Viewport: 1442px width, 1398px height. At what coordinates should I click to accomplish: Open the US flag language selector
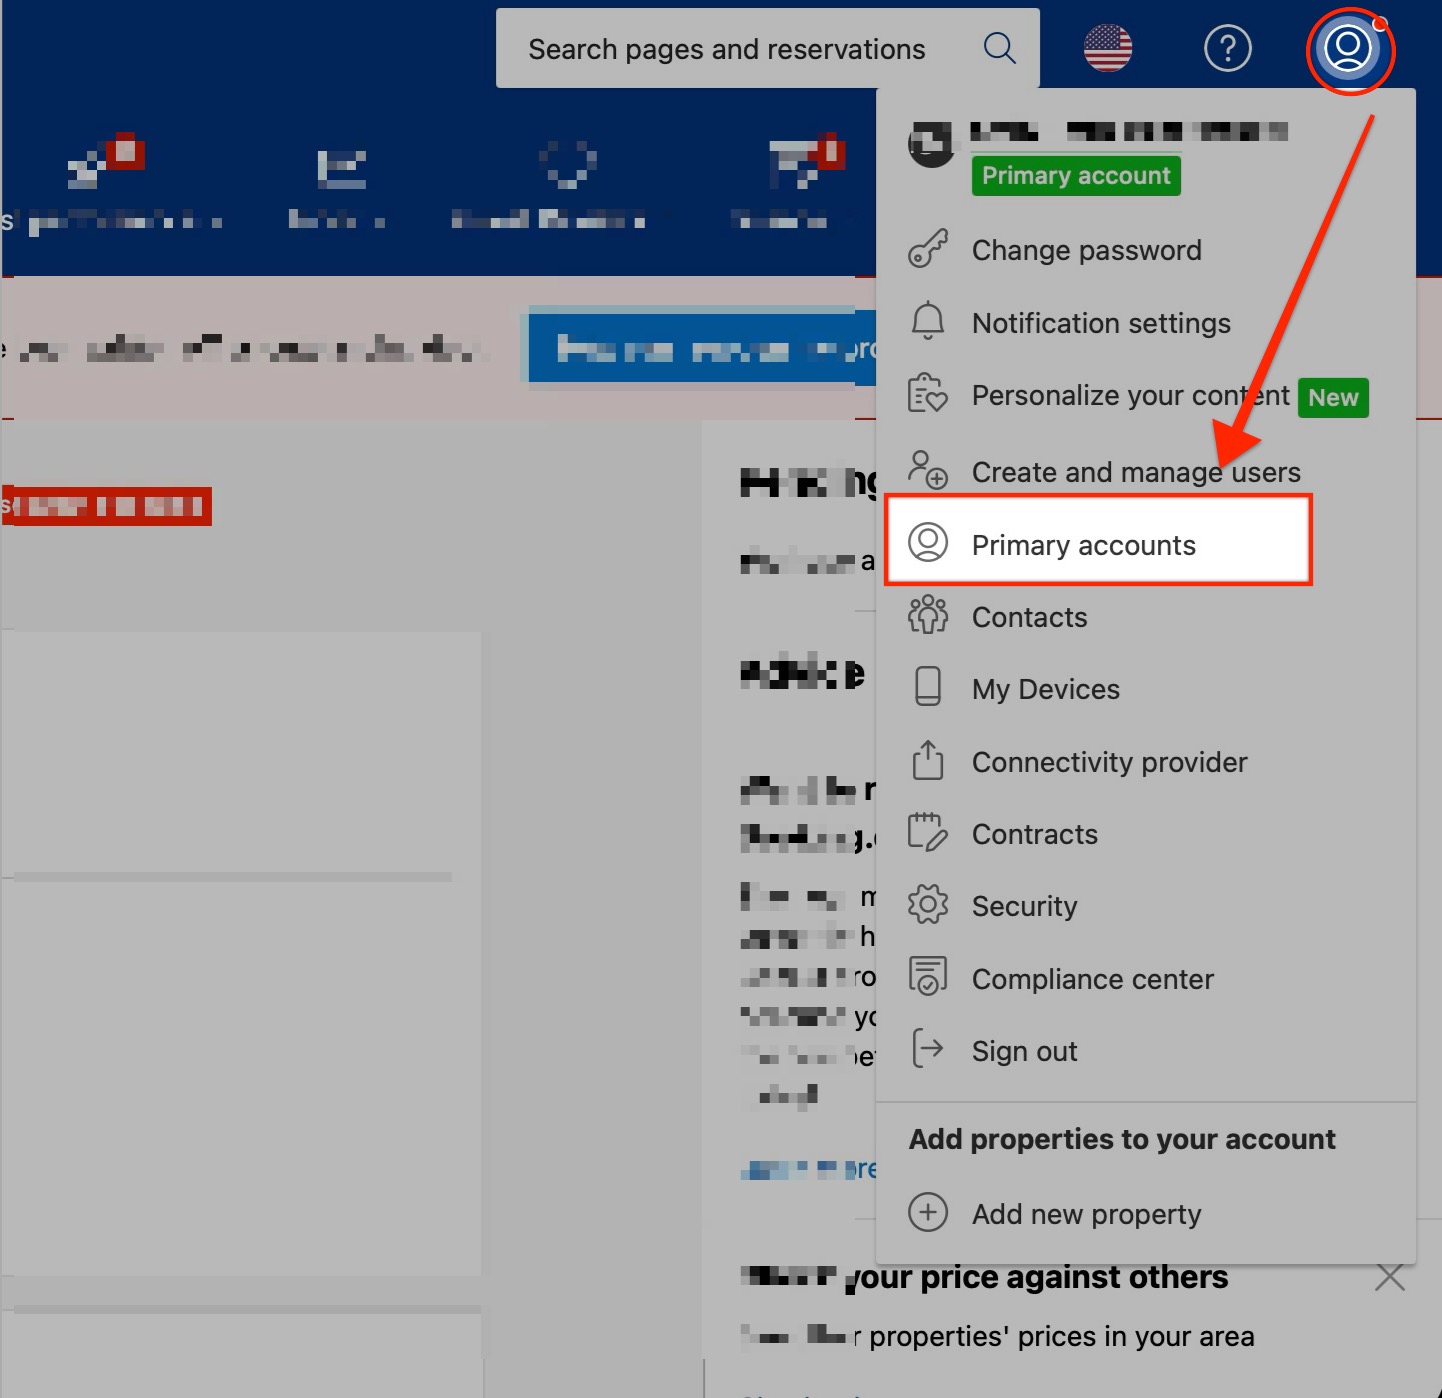1107,48
